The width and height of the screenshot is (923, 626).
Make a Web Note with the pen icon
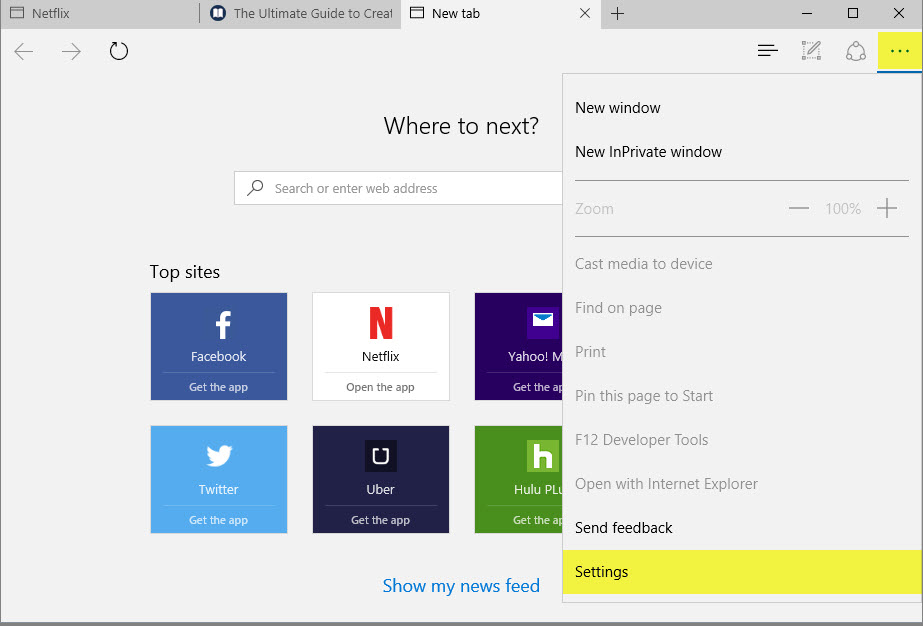point(811,51)
